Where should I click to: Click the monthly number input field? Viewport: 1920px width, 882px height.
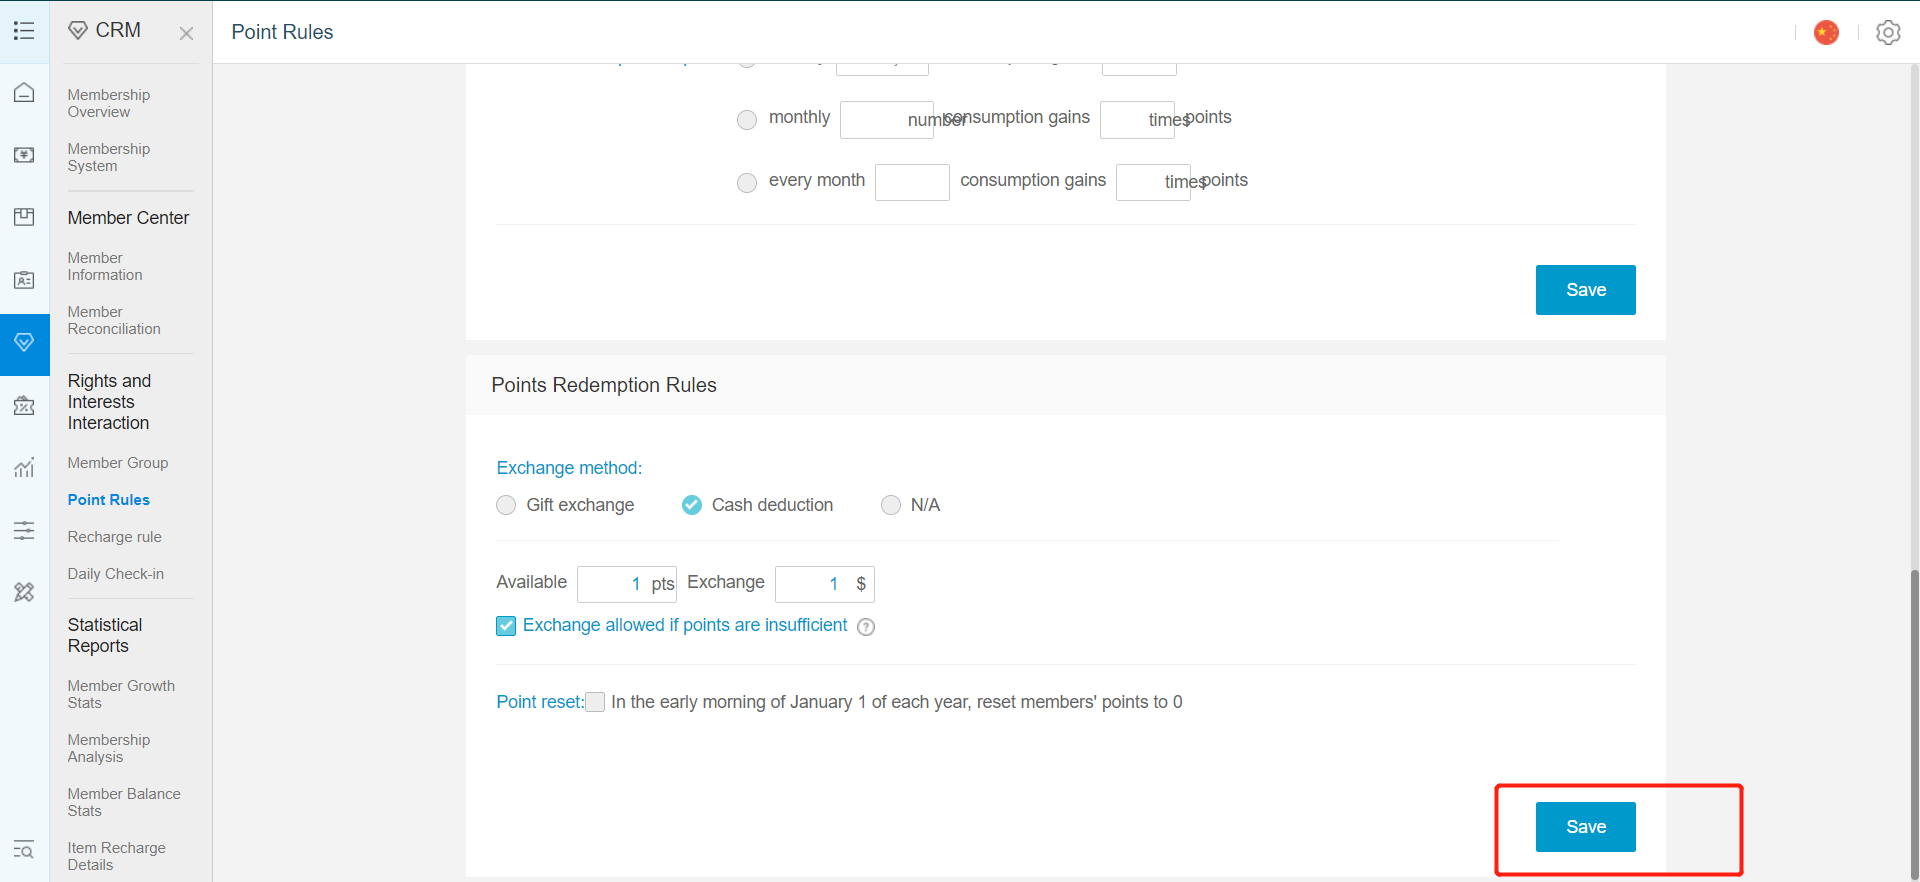887,120
